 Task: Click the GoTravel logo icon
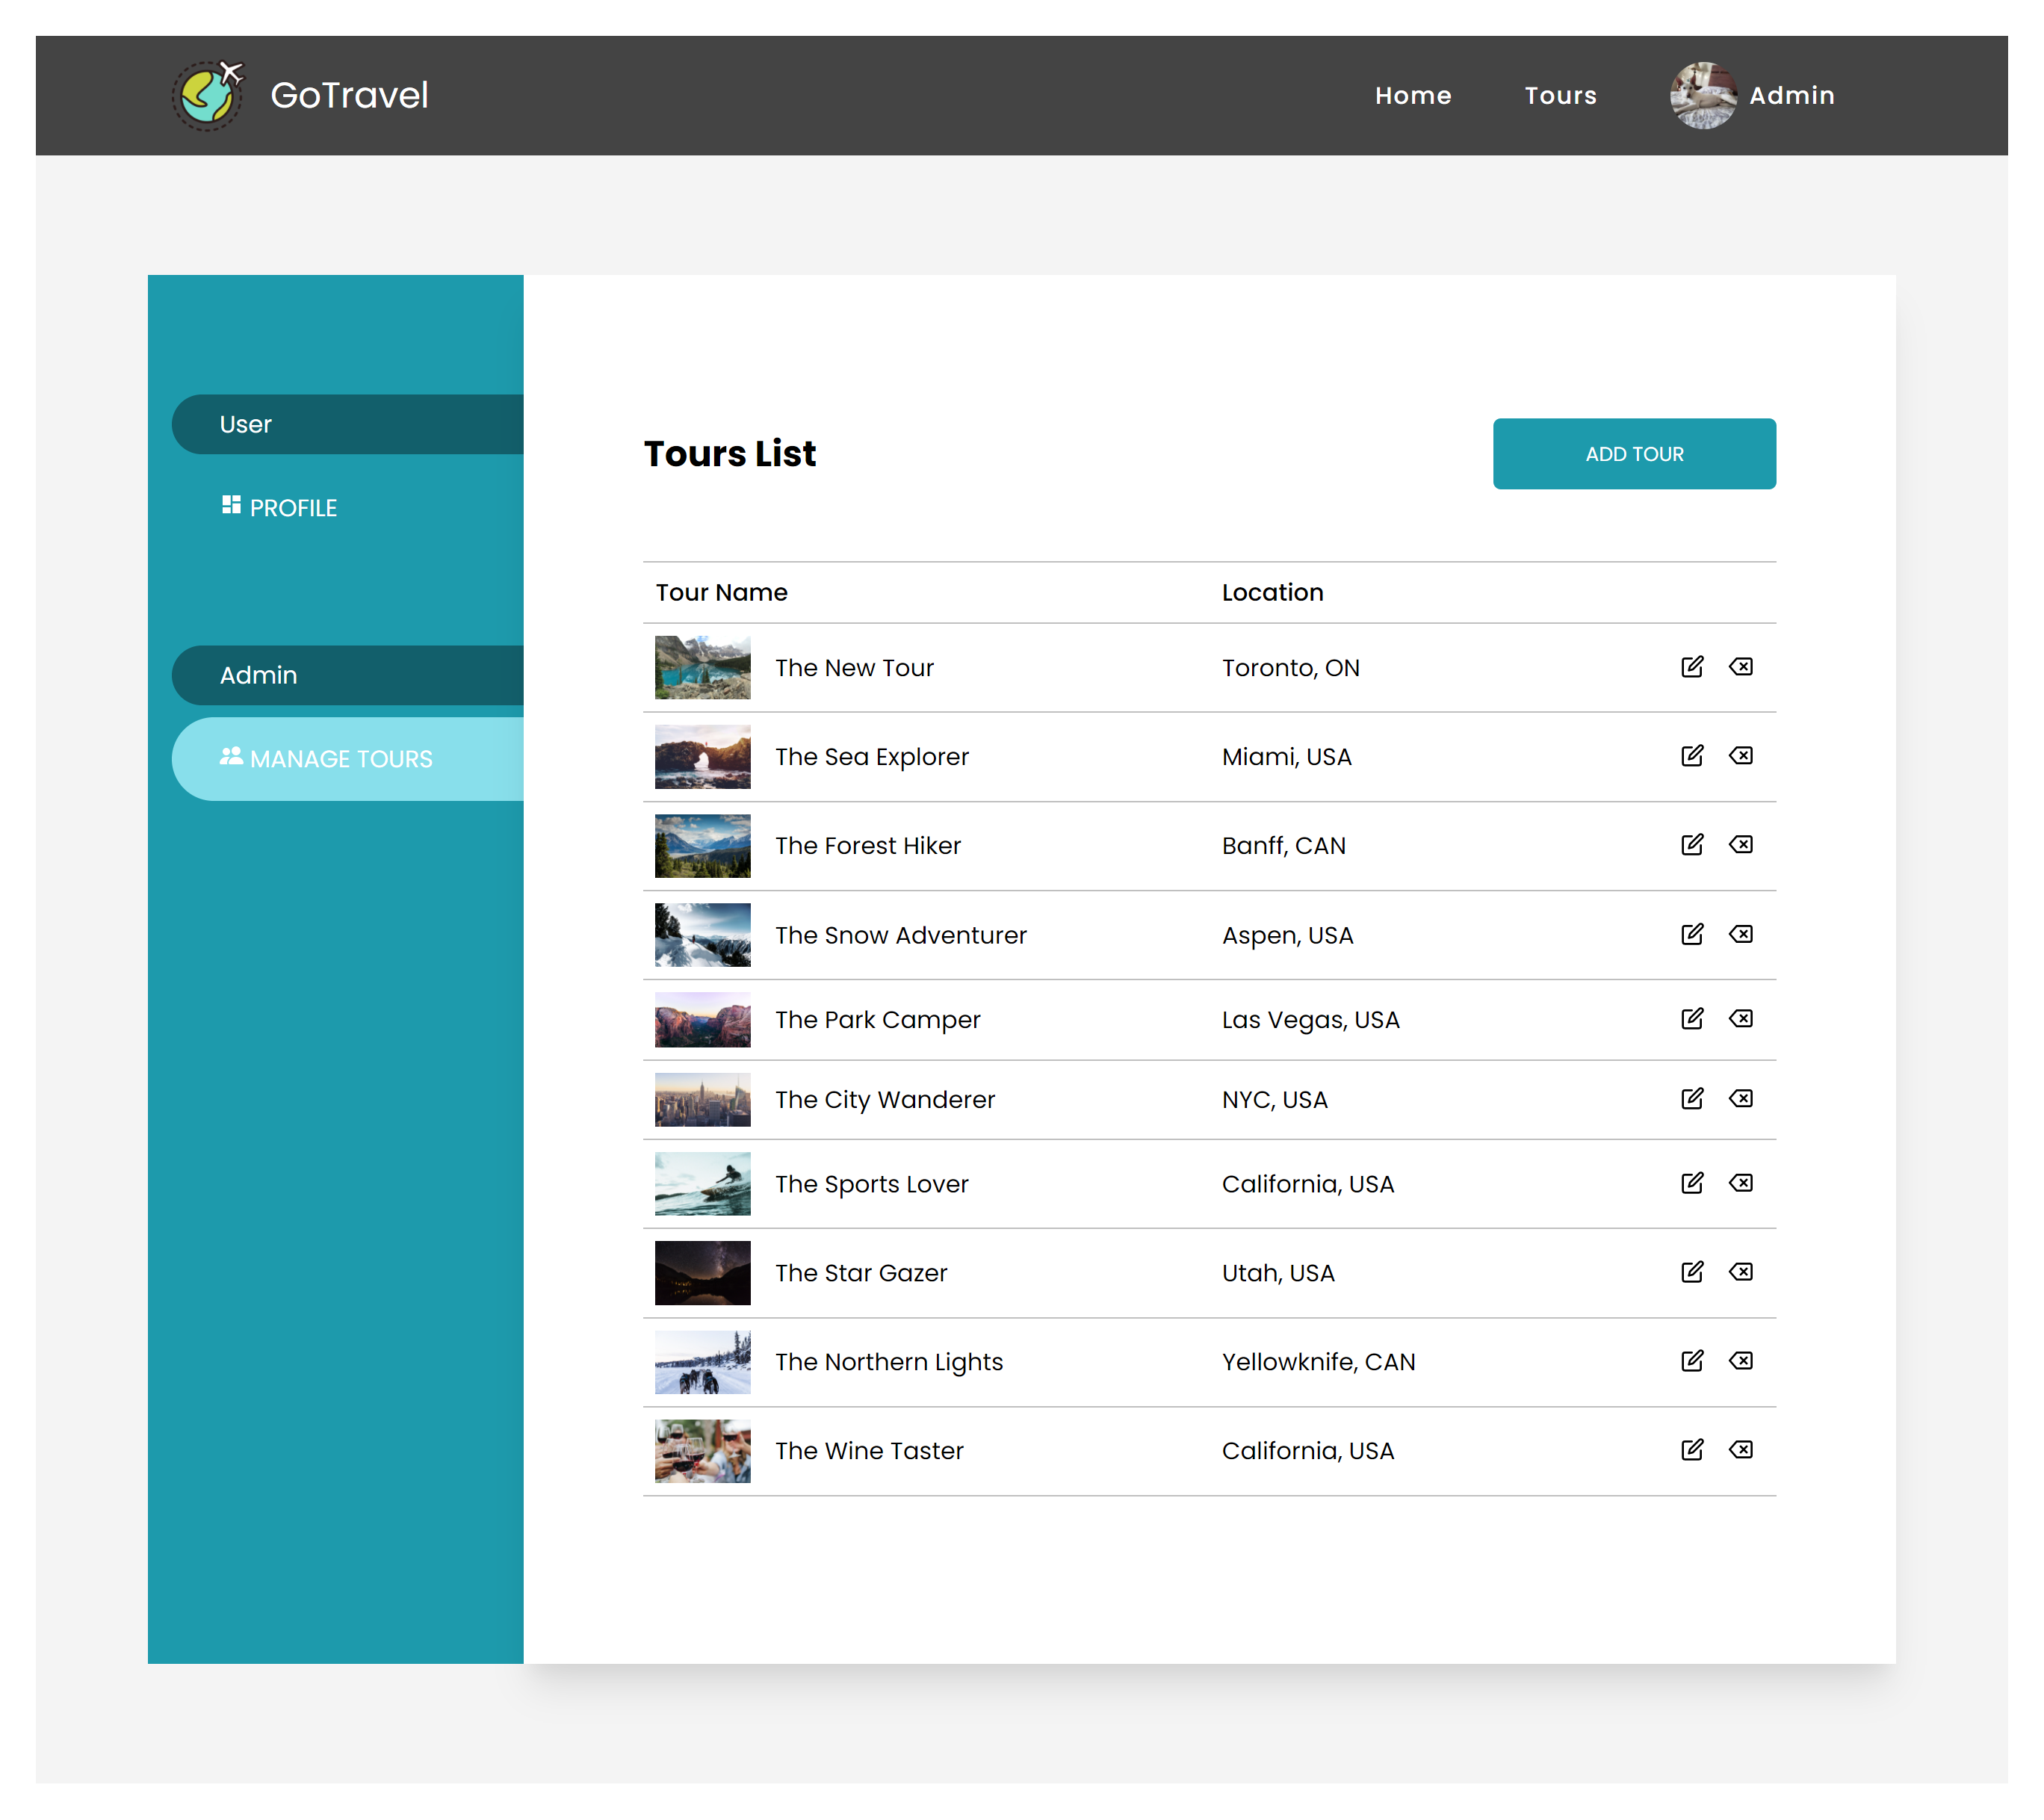pos(207,95)
